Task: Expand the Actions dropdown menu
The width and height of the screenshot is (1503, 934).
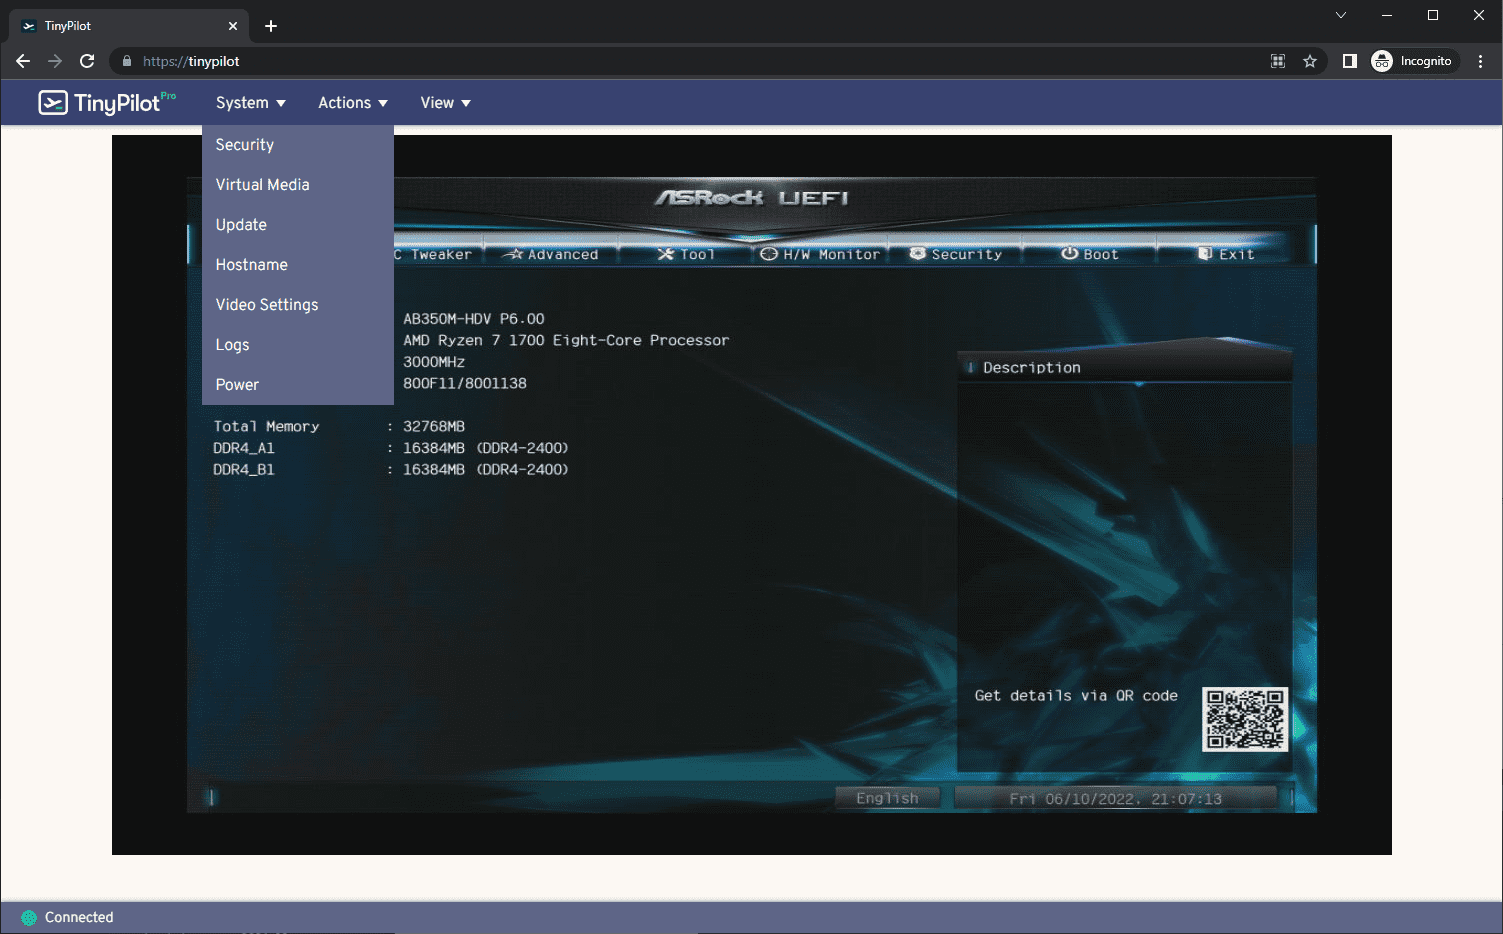Action: click(x=352, y=103)
